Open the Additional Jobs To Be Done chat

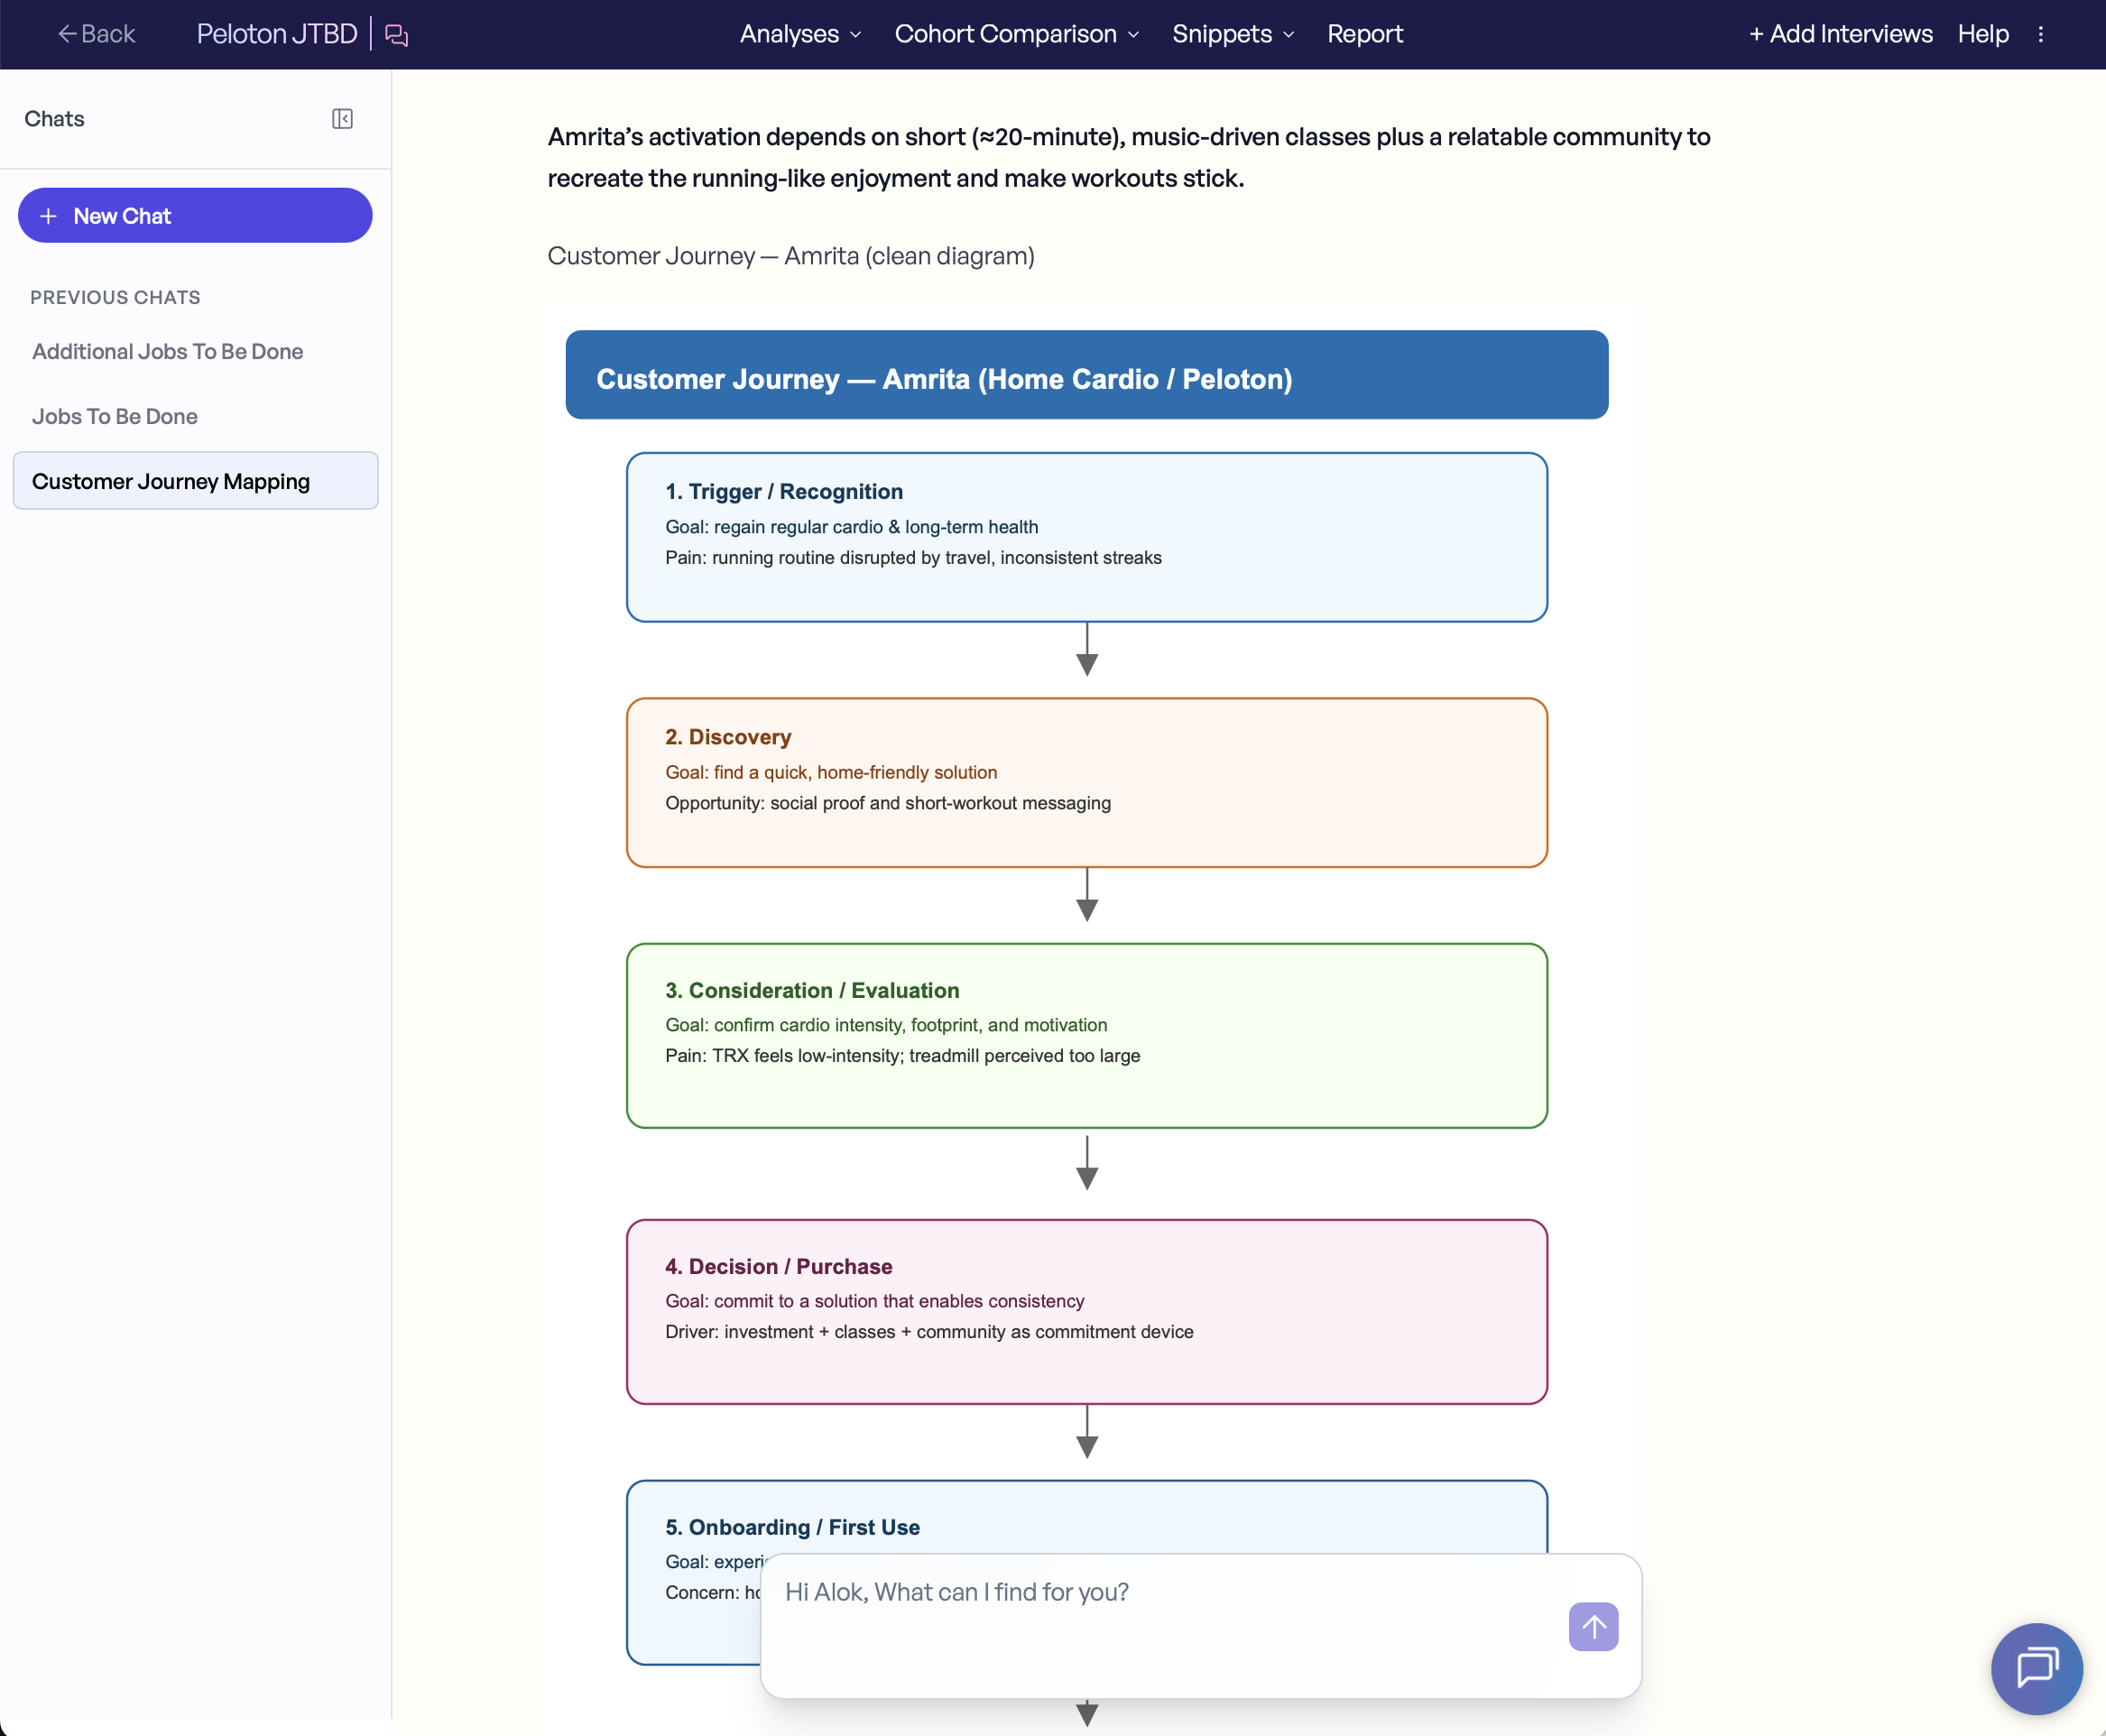[x=168, y=351]
